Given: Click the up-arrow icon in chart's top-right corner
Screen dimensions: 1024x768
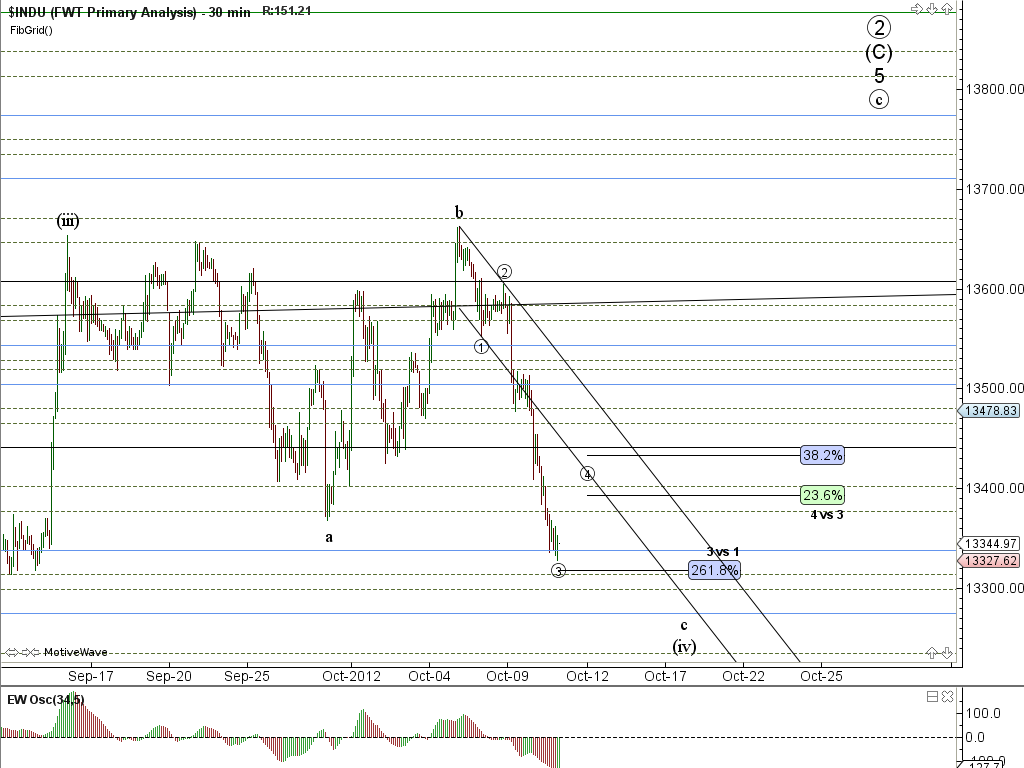Looking at the screenshot, I should [946, 8].
